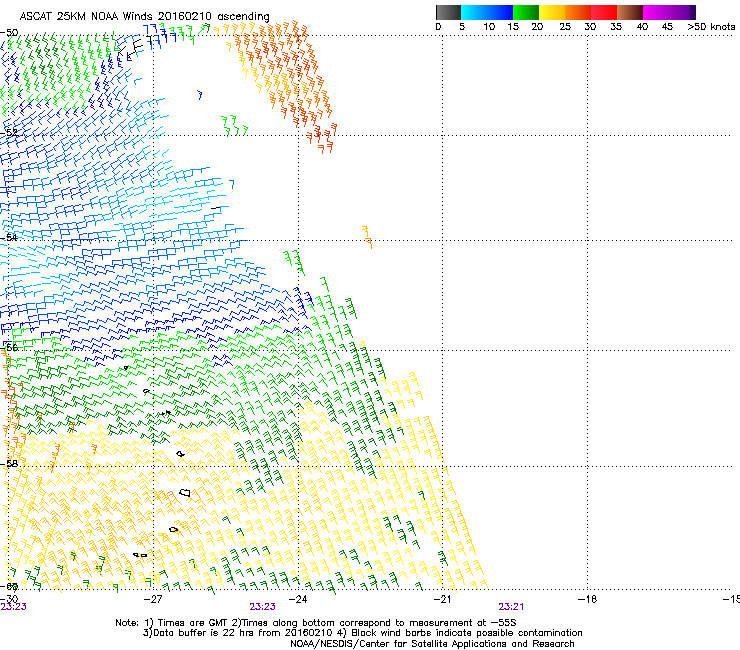Click the '-27' longitude label
This screenshot has height=650, width=740.
pos(153,599)
